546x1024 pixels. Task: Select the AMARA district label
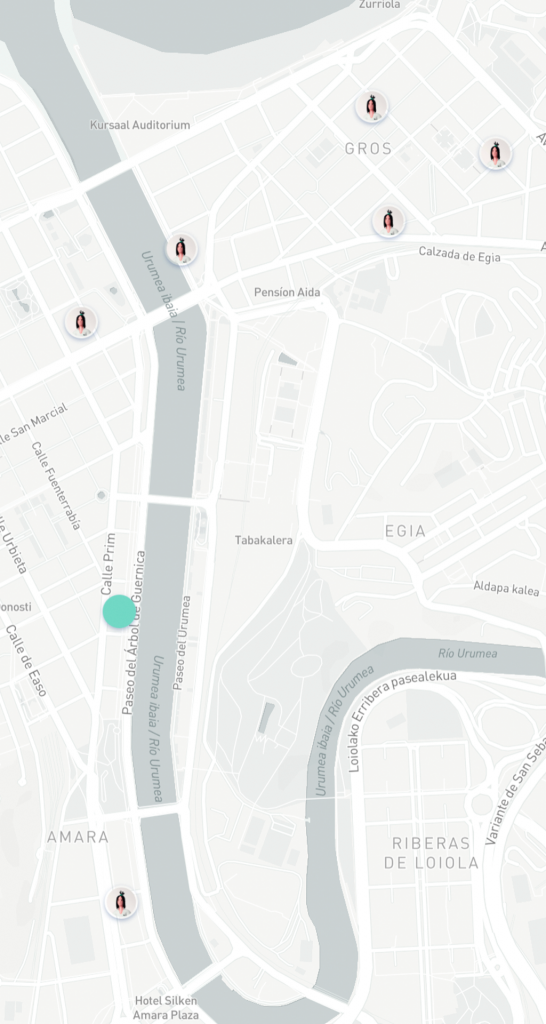pos(78,837)
